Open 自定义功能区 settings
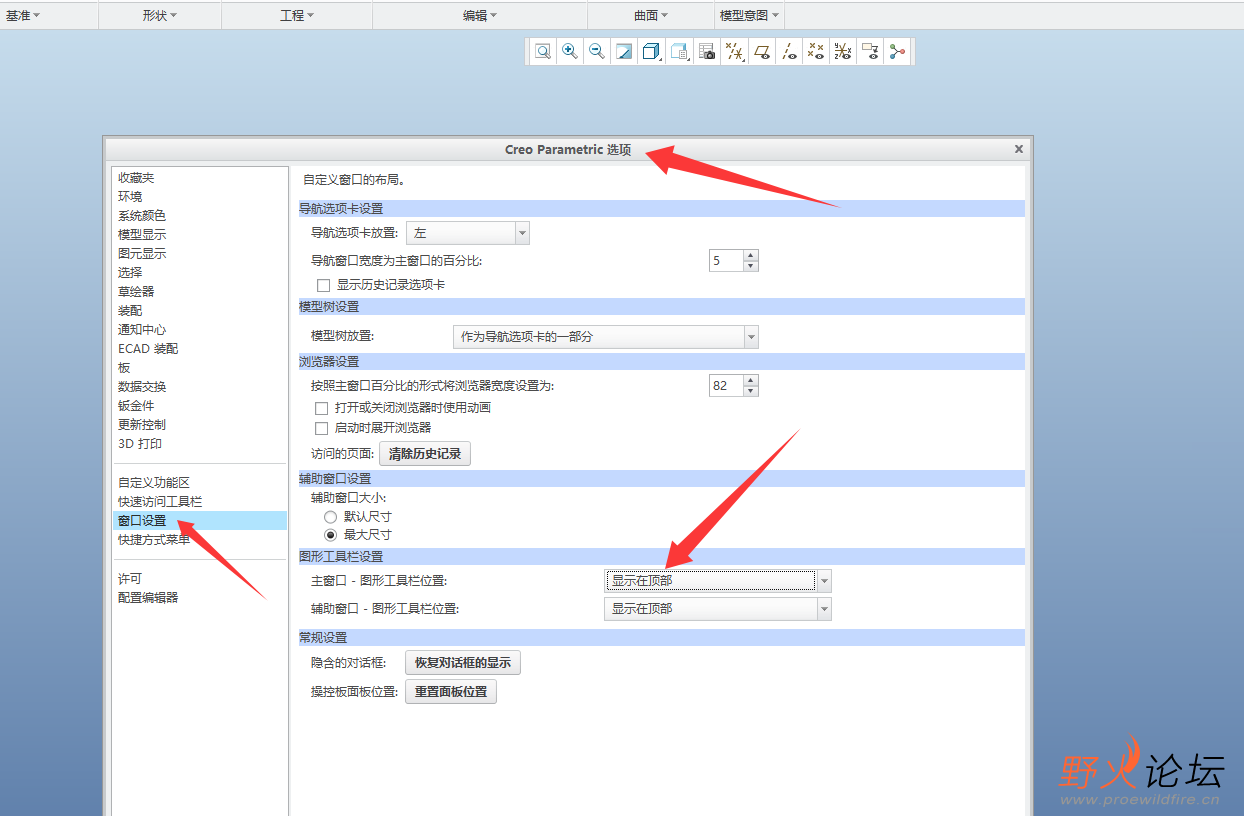 [x=154, y=483]
